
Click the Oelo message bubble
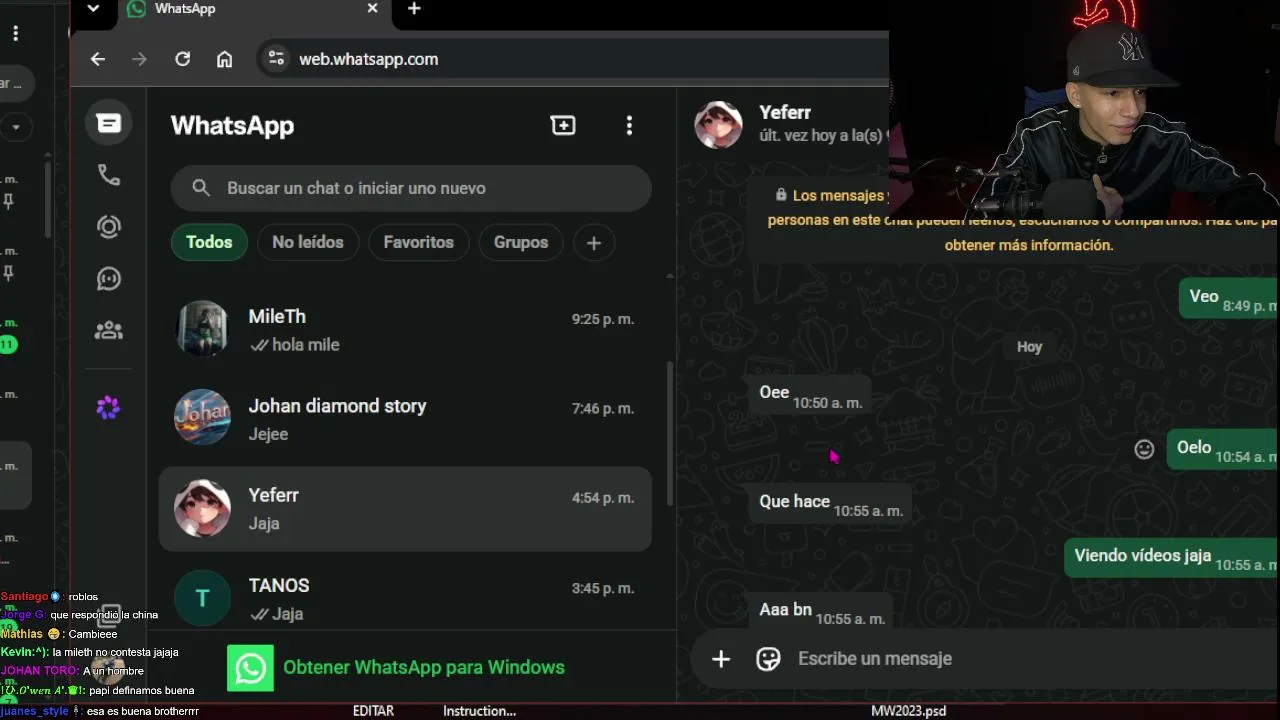1222,449
